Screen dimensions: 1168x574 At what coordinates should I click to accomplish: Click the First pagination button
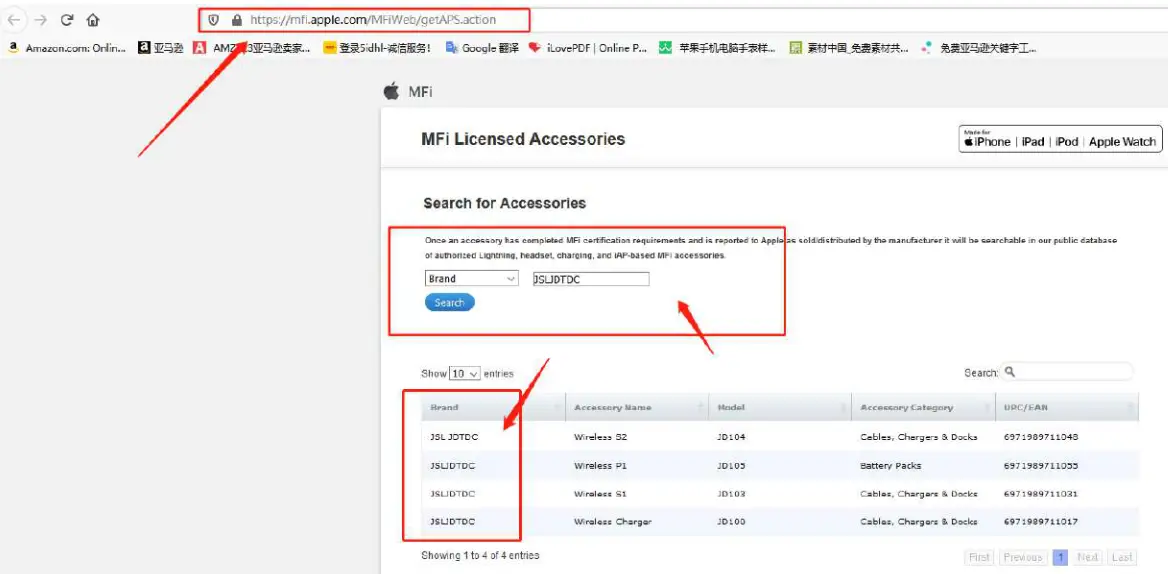(980, 557)
